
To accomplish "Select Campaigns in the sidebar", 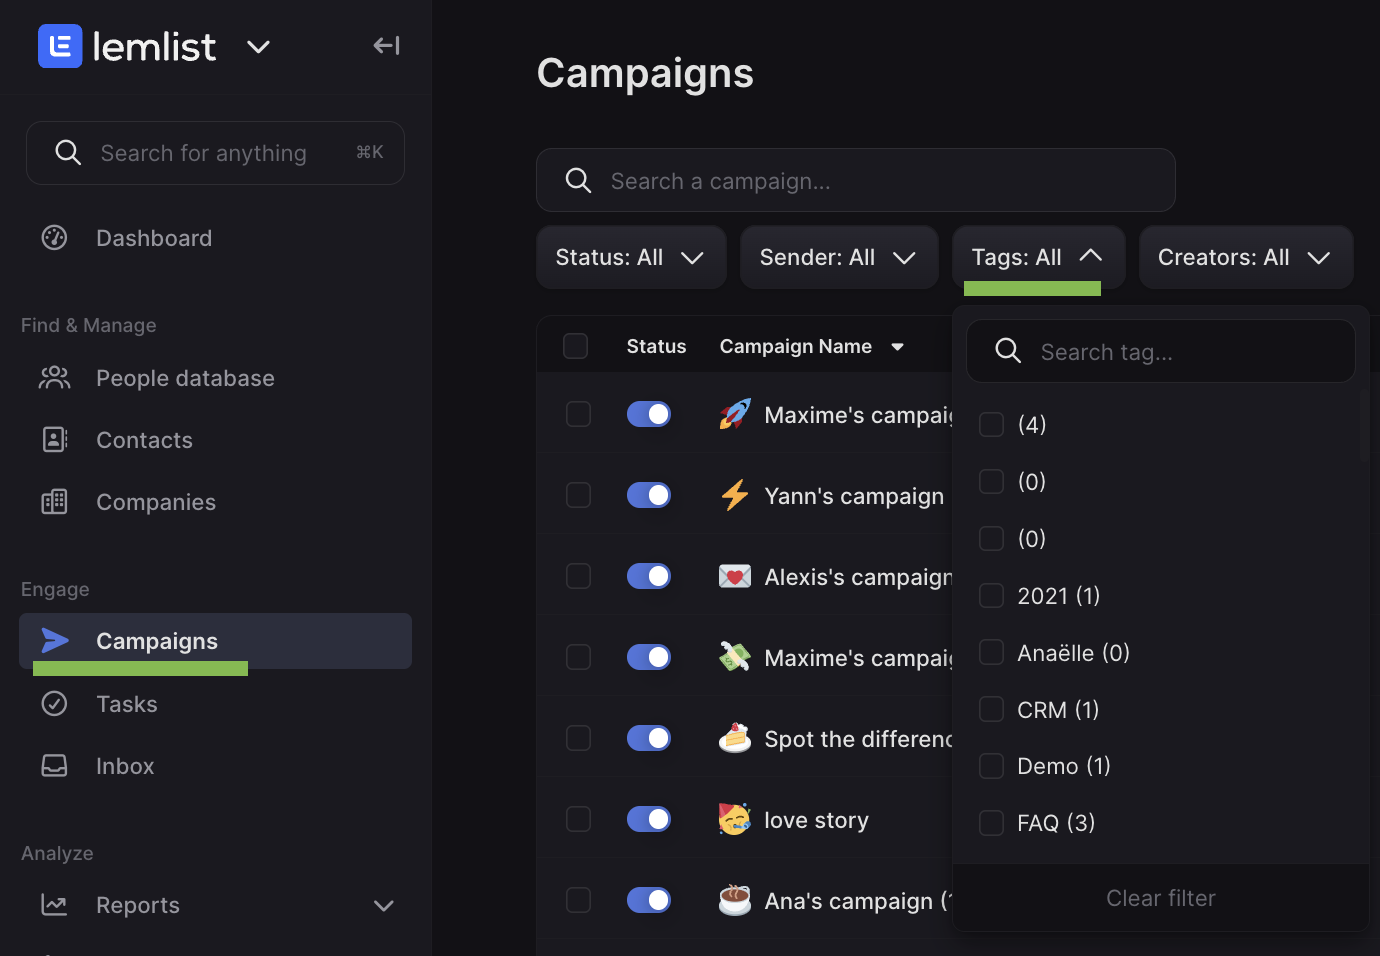I will (215, 641).
